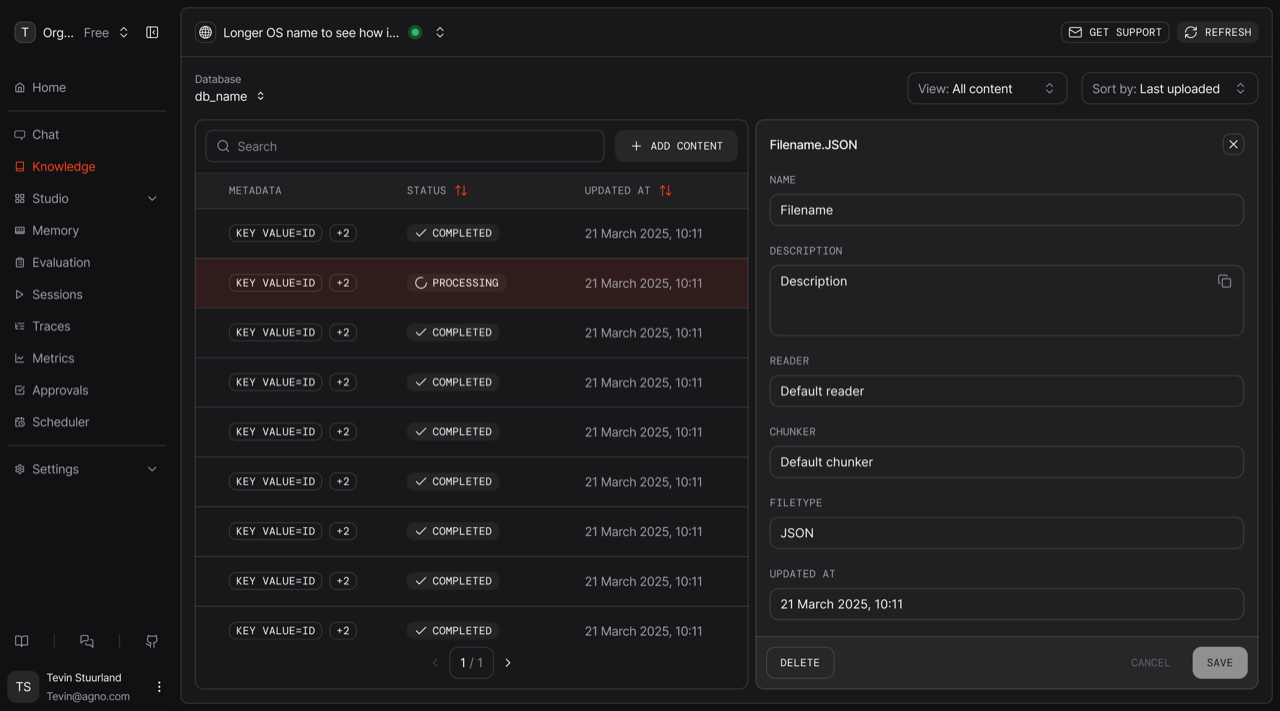This screenshot has width=1280, height=711.
Task: Open user menu three-dots for Tevin Stuurland
Action: point(159,687)
